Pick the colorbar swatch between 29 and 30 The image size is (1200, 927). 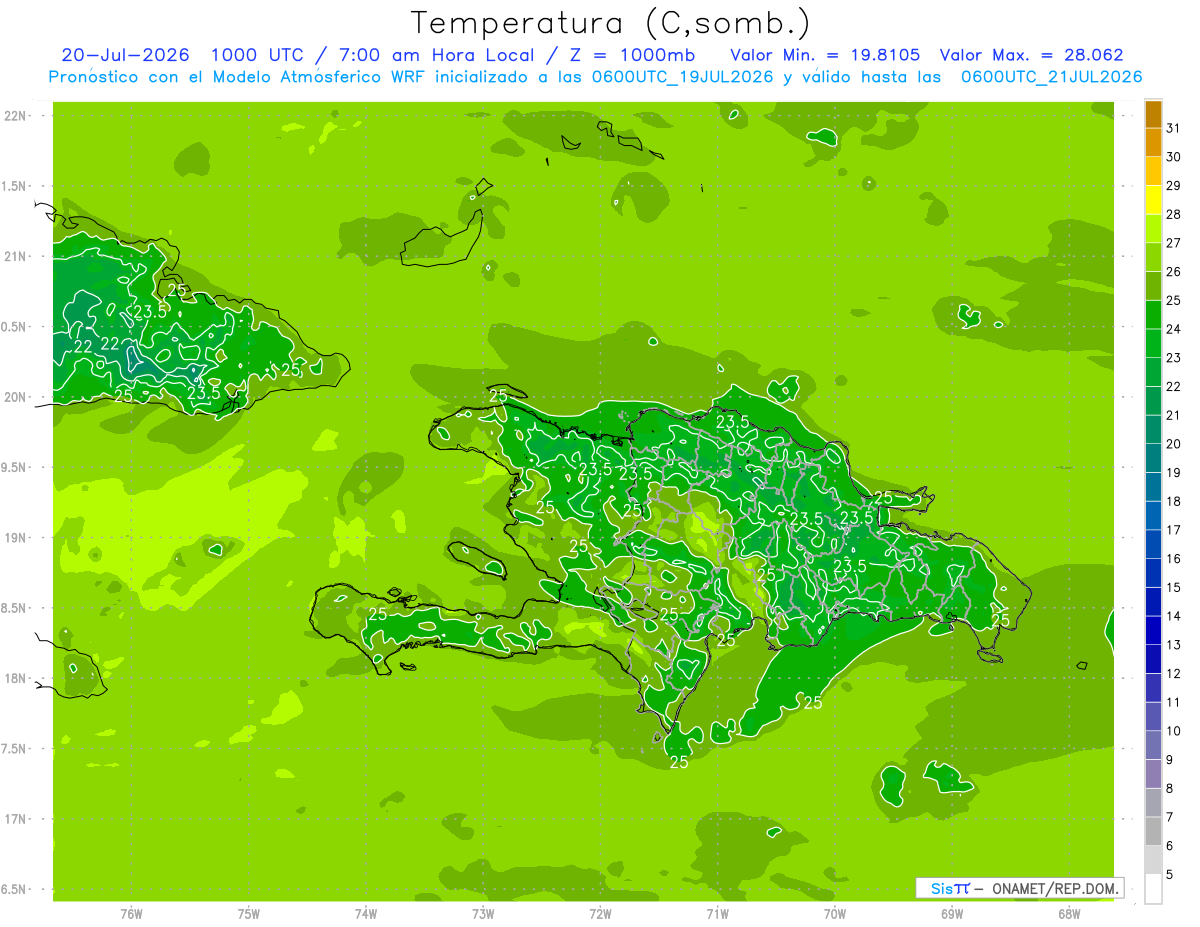(1153, 171)
